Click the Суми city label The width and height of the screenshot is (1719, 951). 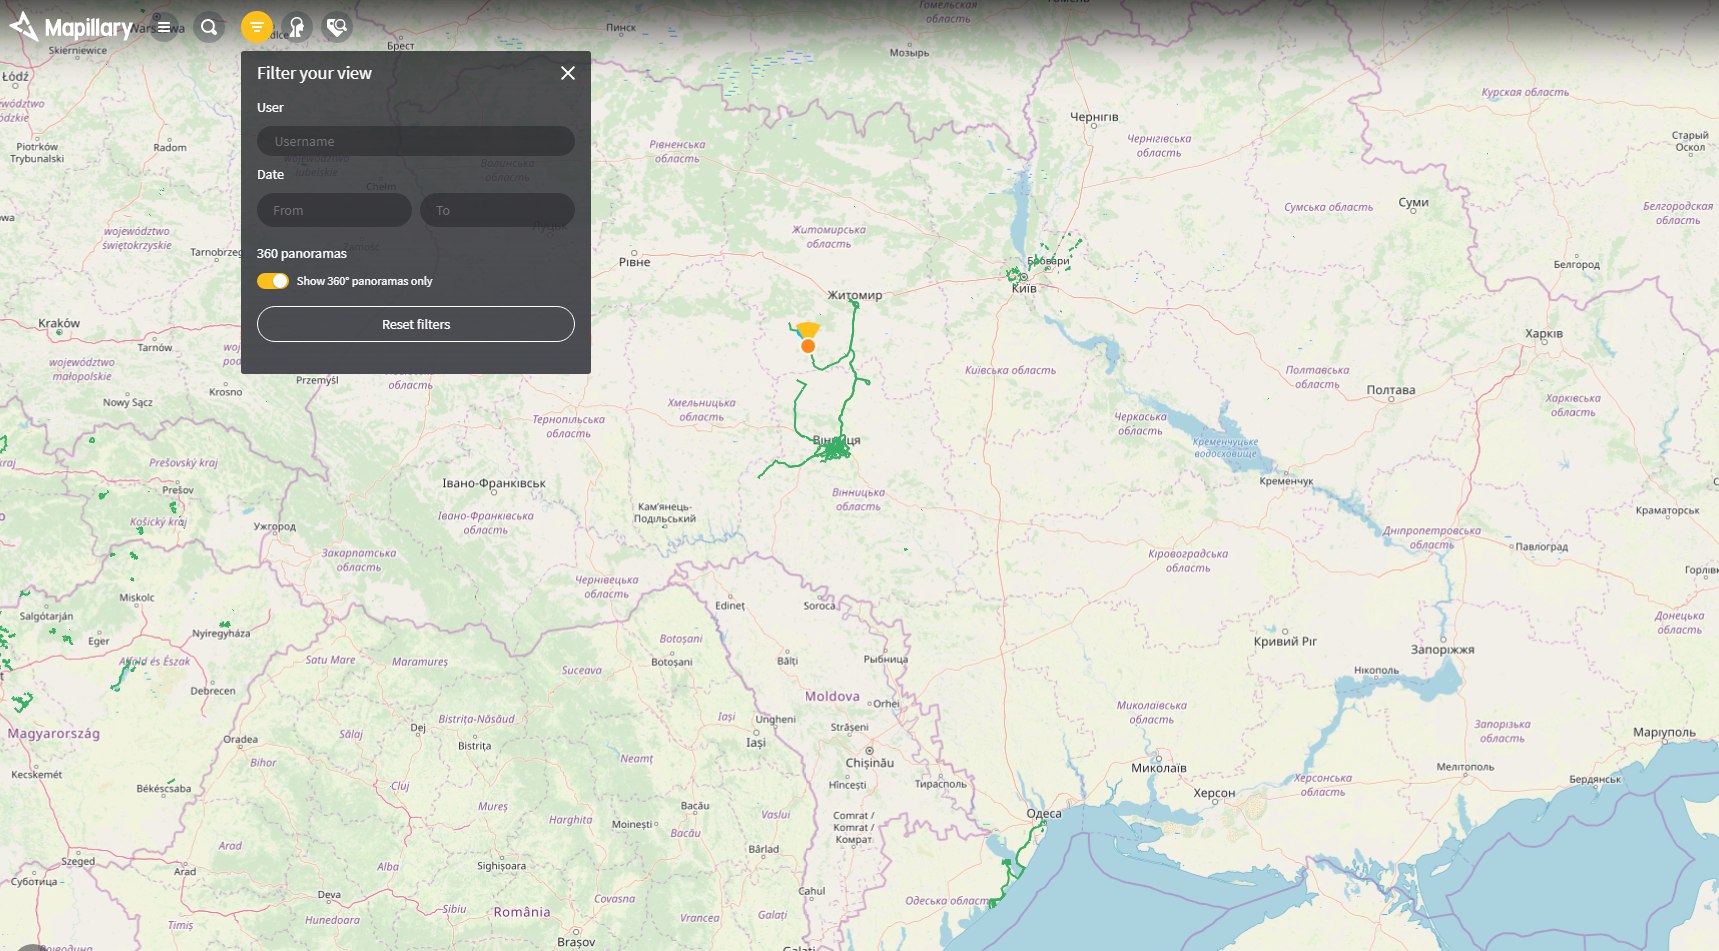(x=1413, y=202)
